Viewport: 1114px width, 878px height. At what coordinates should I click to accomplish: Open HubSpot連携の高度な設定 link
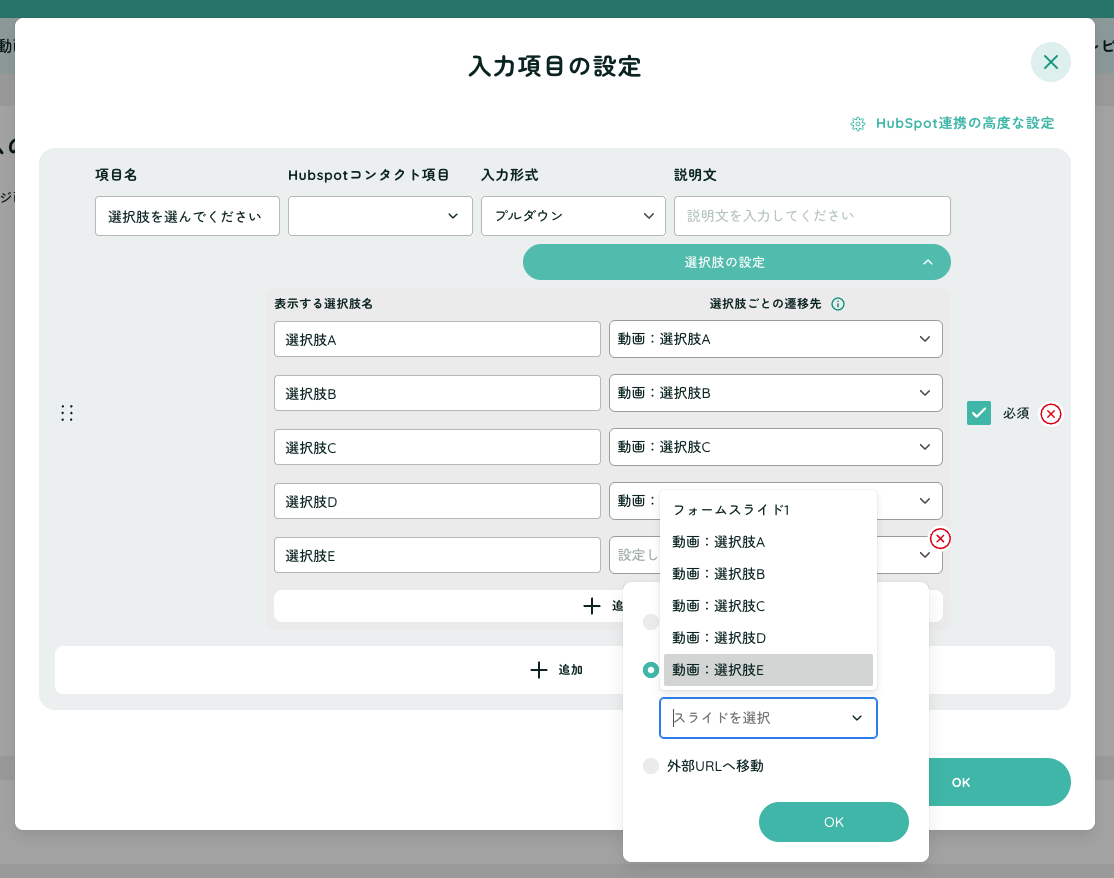[x=964, y=123]
